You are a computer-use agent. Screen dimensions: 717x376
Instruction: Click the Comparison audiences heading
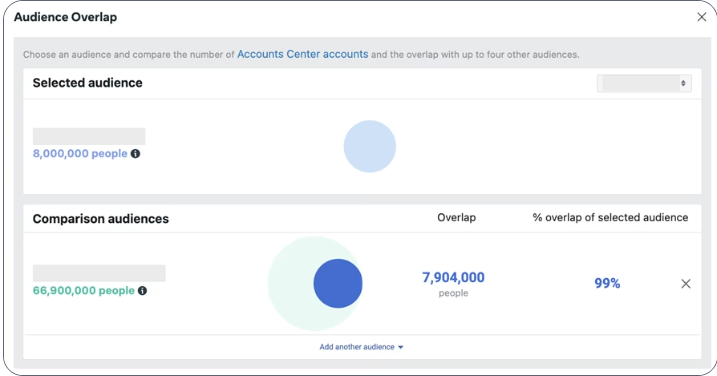pyautogui.click(x=101, y=219)
